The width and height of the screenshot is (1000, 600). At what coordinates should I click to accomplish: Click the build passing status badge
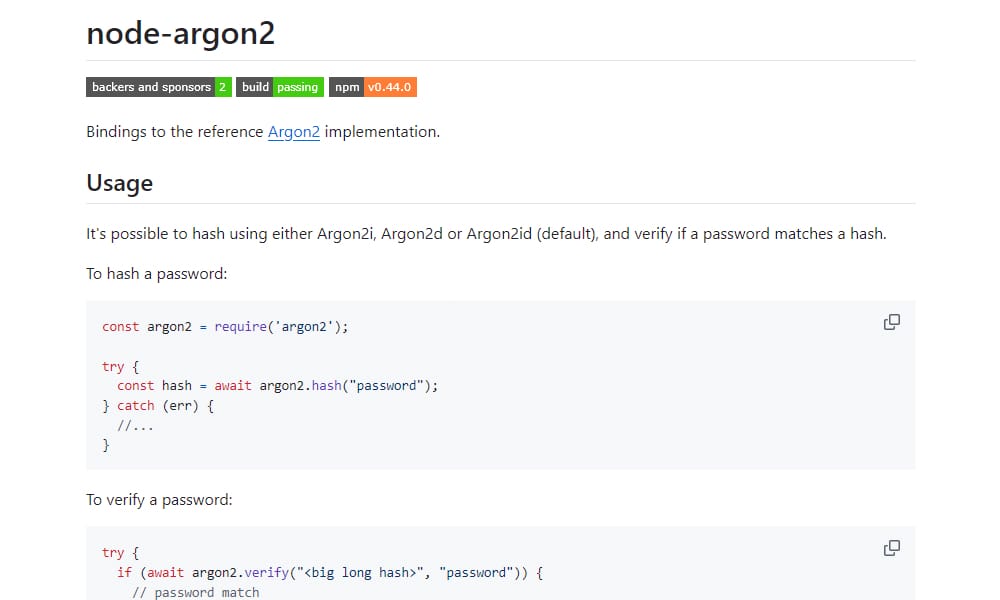tap(280, 87)
